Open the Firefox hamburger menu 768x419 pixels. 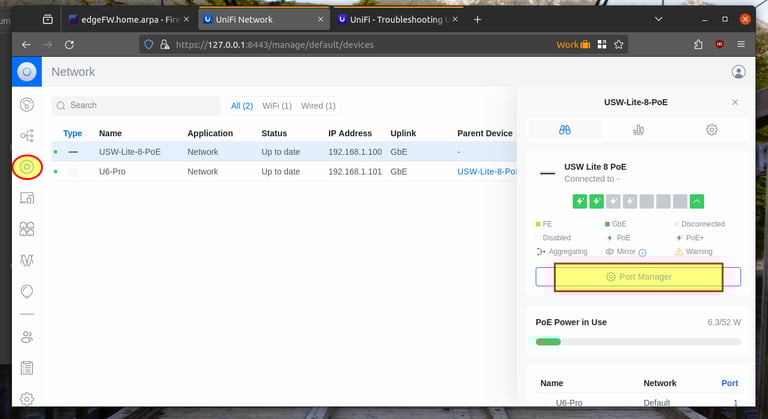coord(741,45)
